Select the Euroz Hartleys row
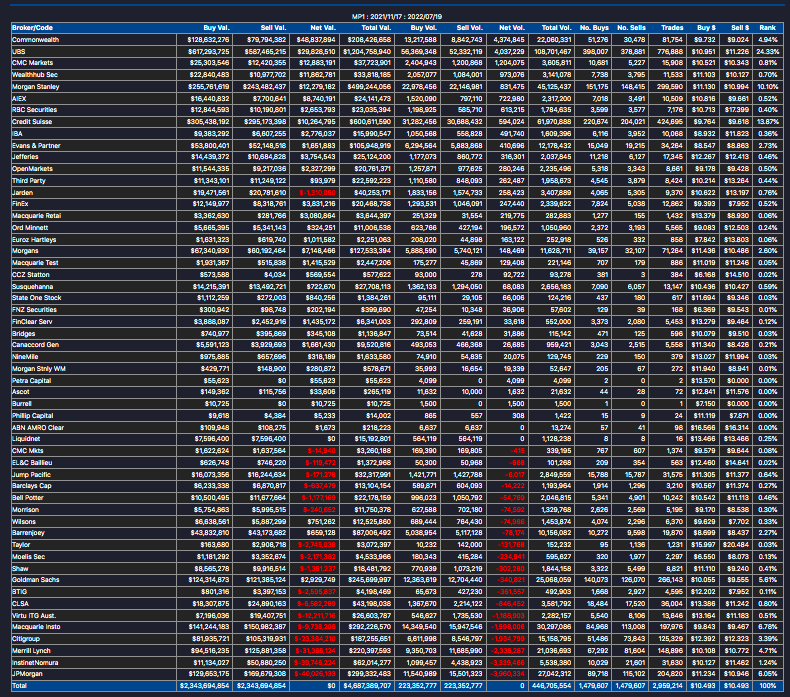The height and width of the screenshot is (697, 790). click(397, 240)
